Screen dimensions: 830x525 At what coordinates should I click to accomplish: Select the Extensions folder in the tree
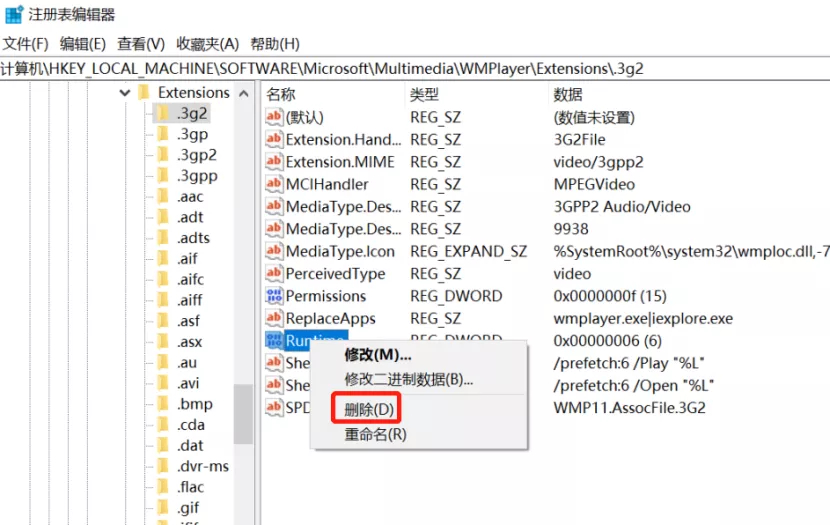(x=194, y=93)
